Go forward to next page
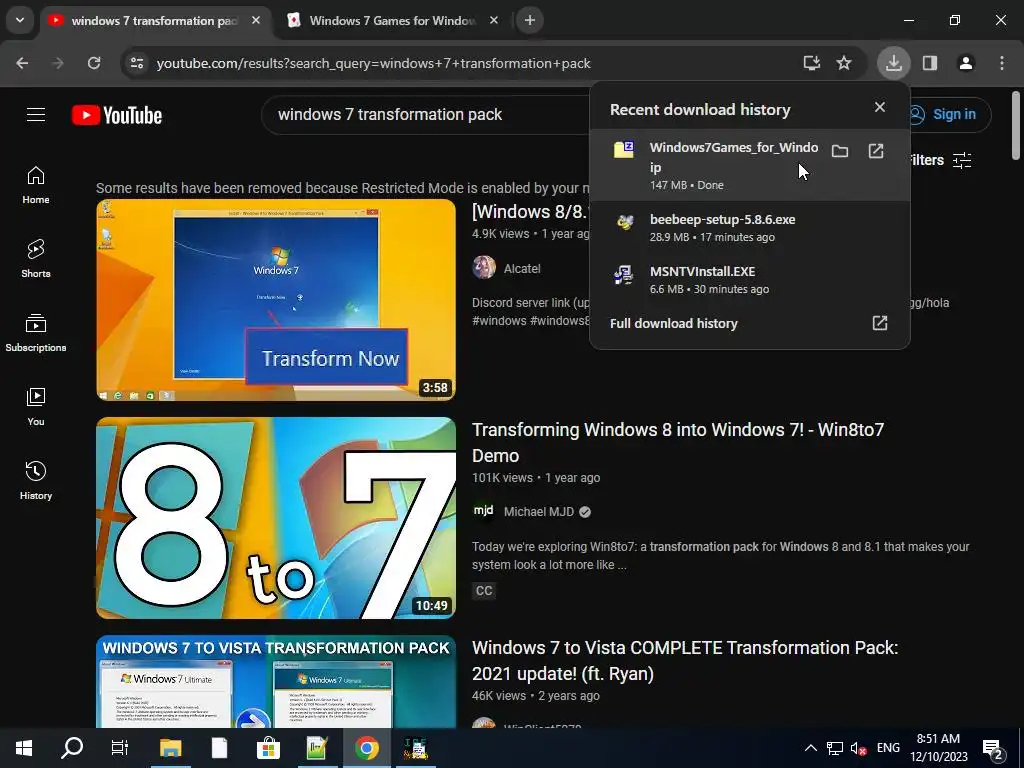This screenshot has width=1024, height=768. point(58,63)
